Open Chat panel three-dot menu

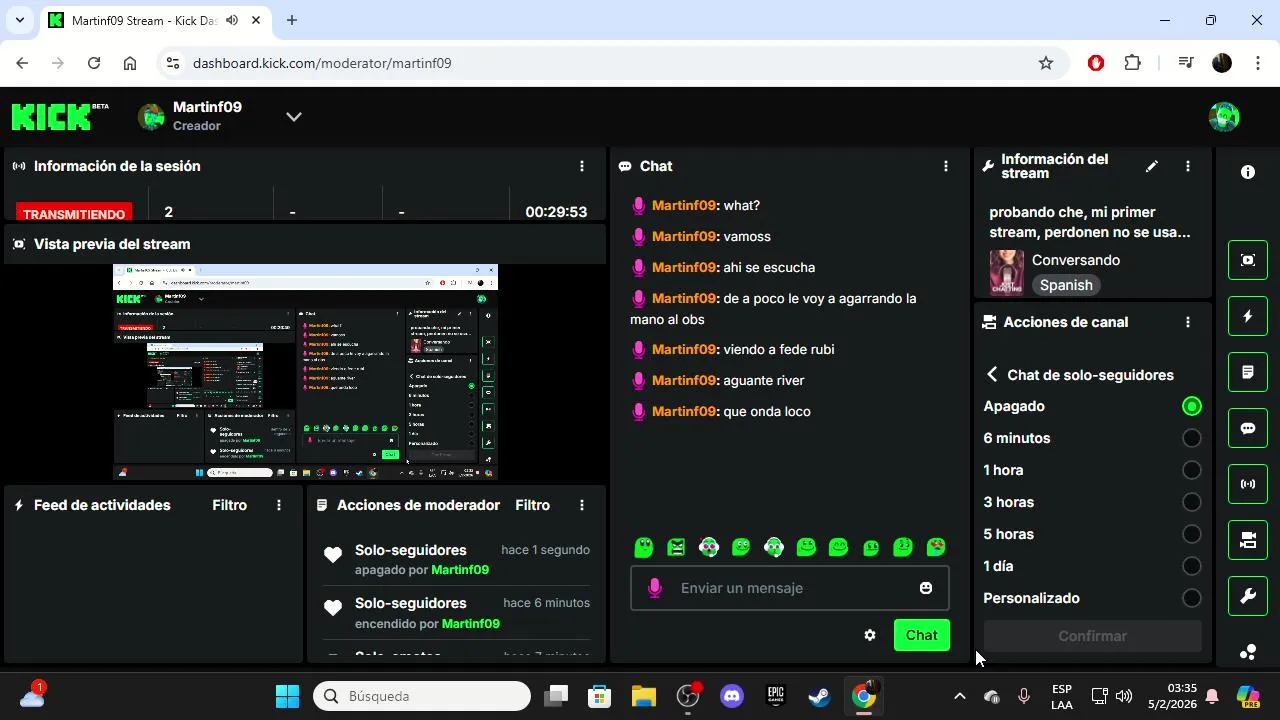coord(946,166)
